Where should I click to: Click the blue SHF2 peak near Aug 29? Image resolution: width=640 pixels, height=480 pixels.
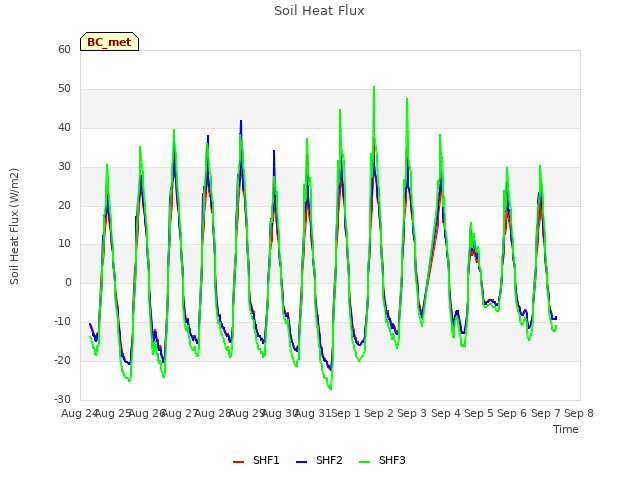click(241, 121)
